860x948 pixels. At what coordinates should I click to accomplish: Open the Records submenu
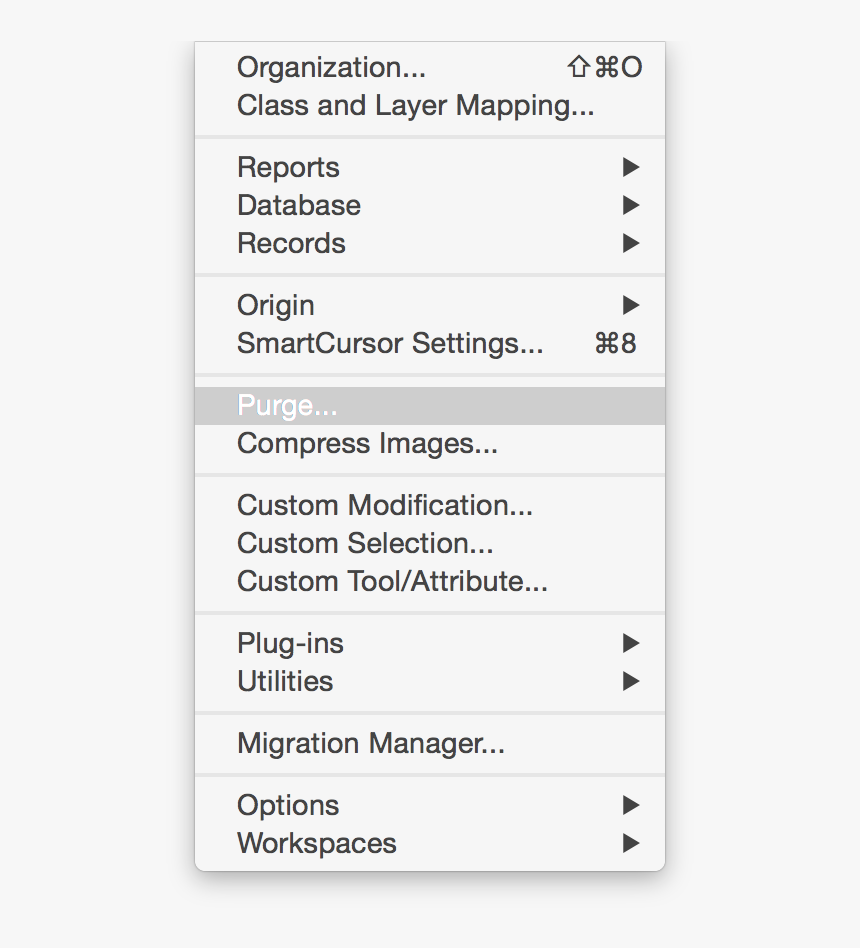(291, 244)
